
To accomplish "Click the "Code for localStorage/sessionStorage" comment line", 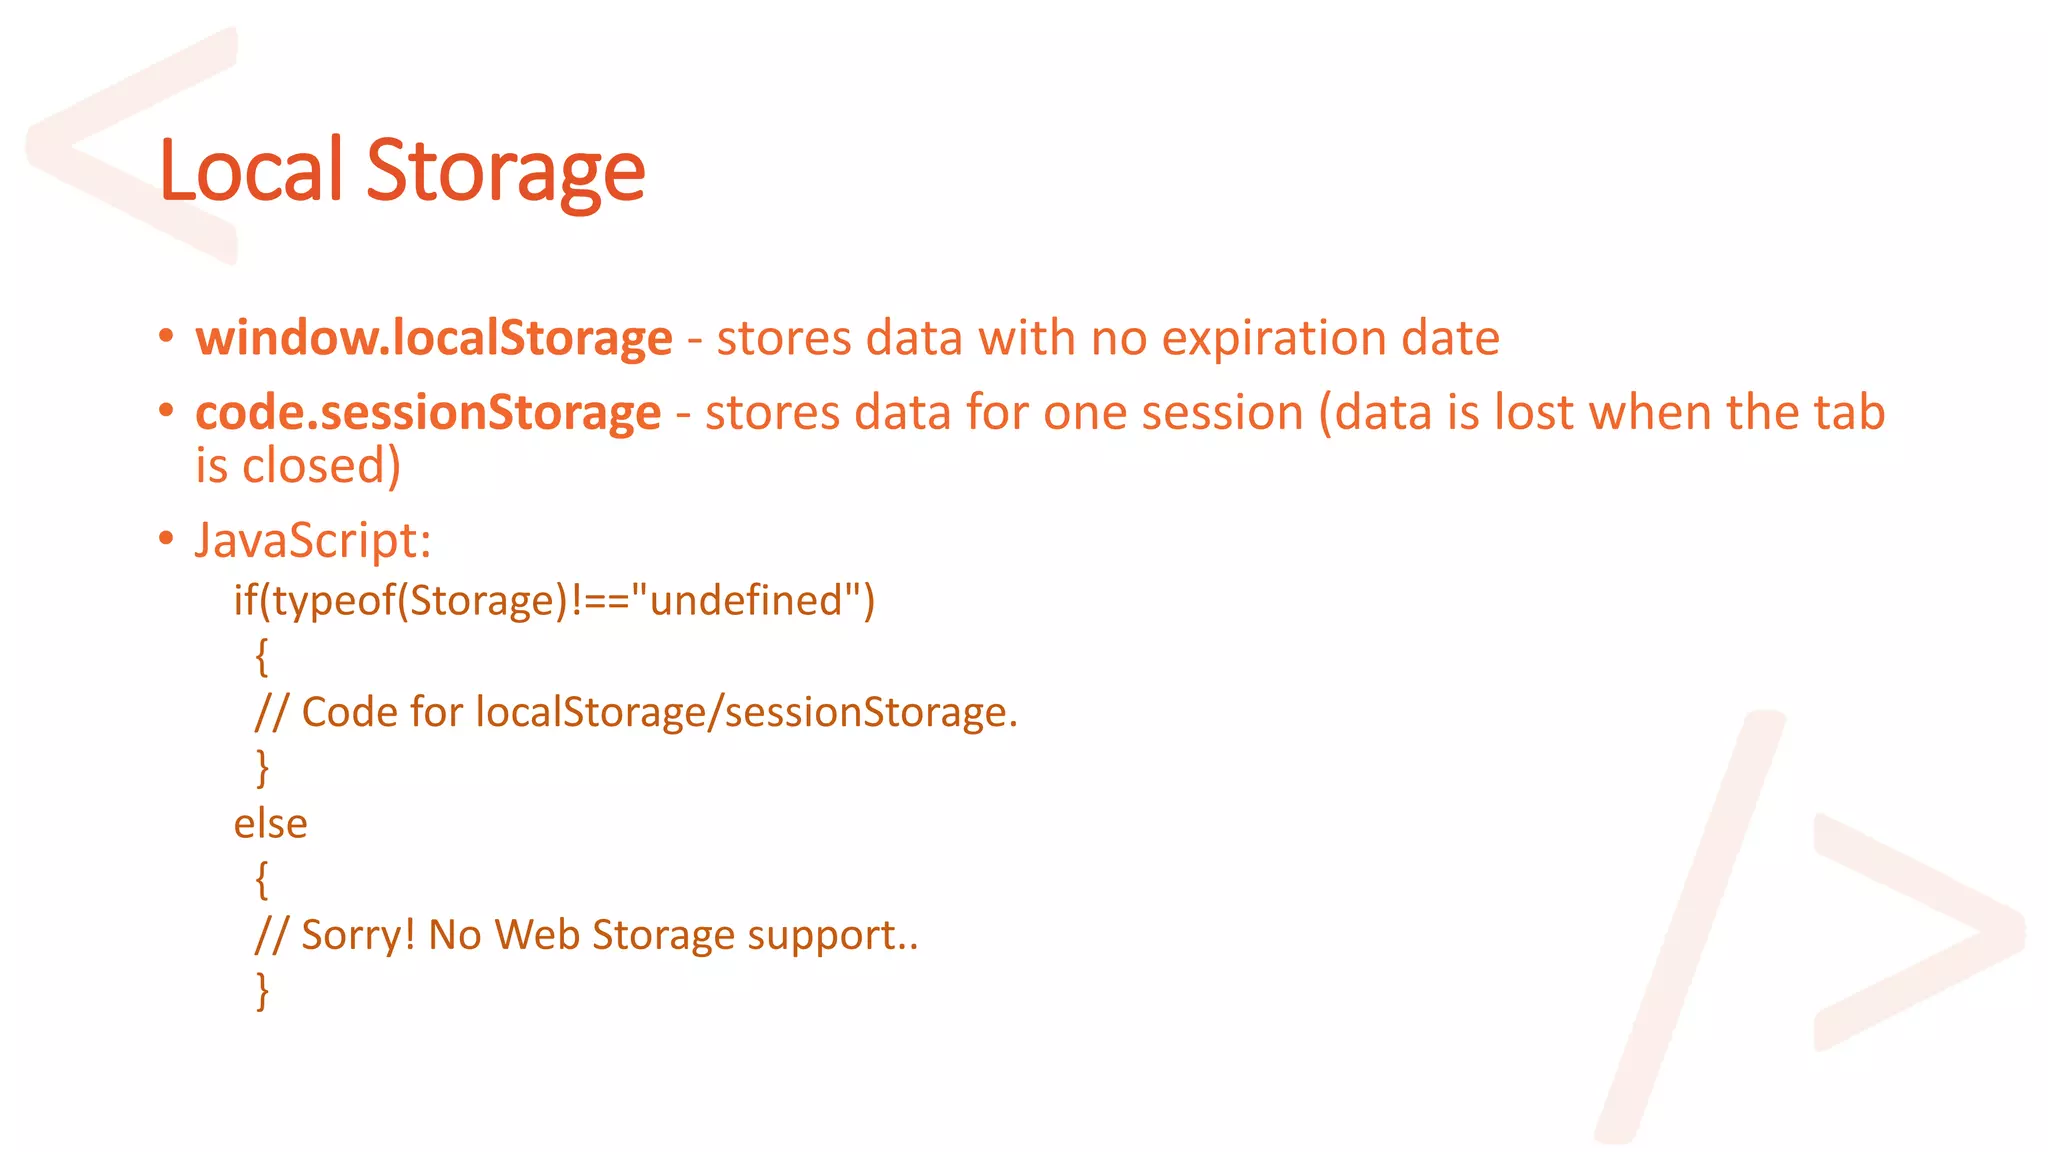I will (x=636, y=712).
